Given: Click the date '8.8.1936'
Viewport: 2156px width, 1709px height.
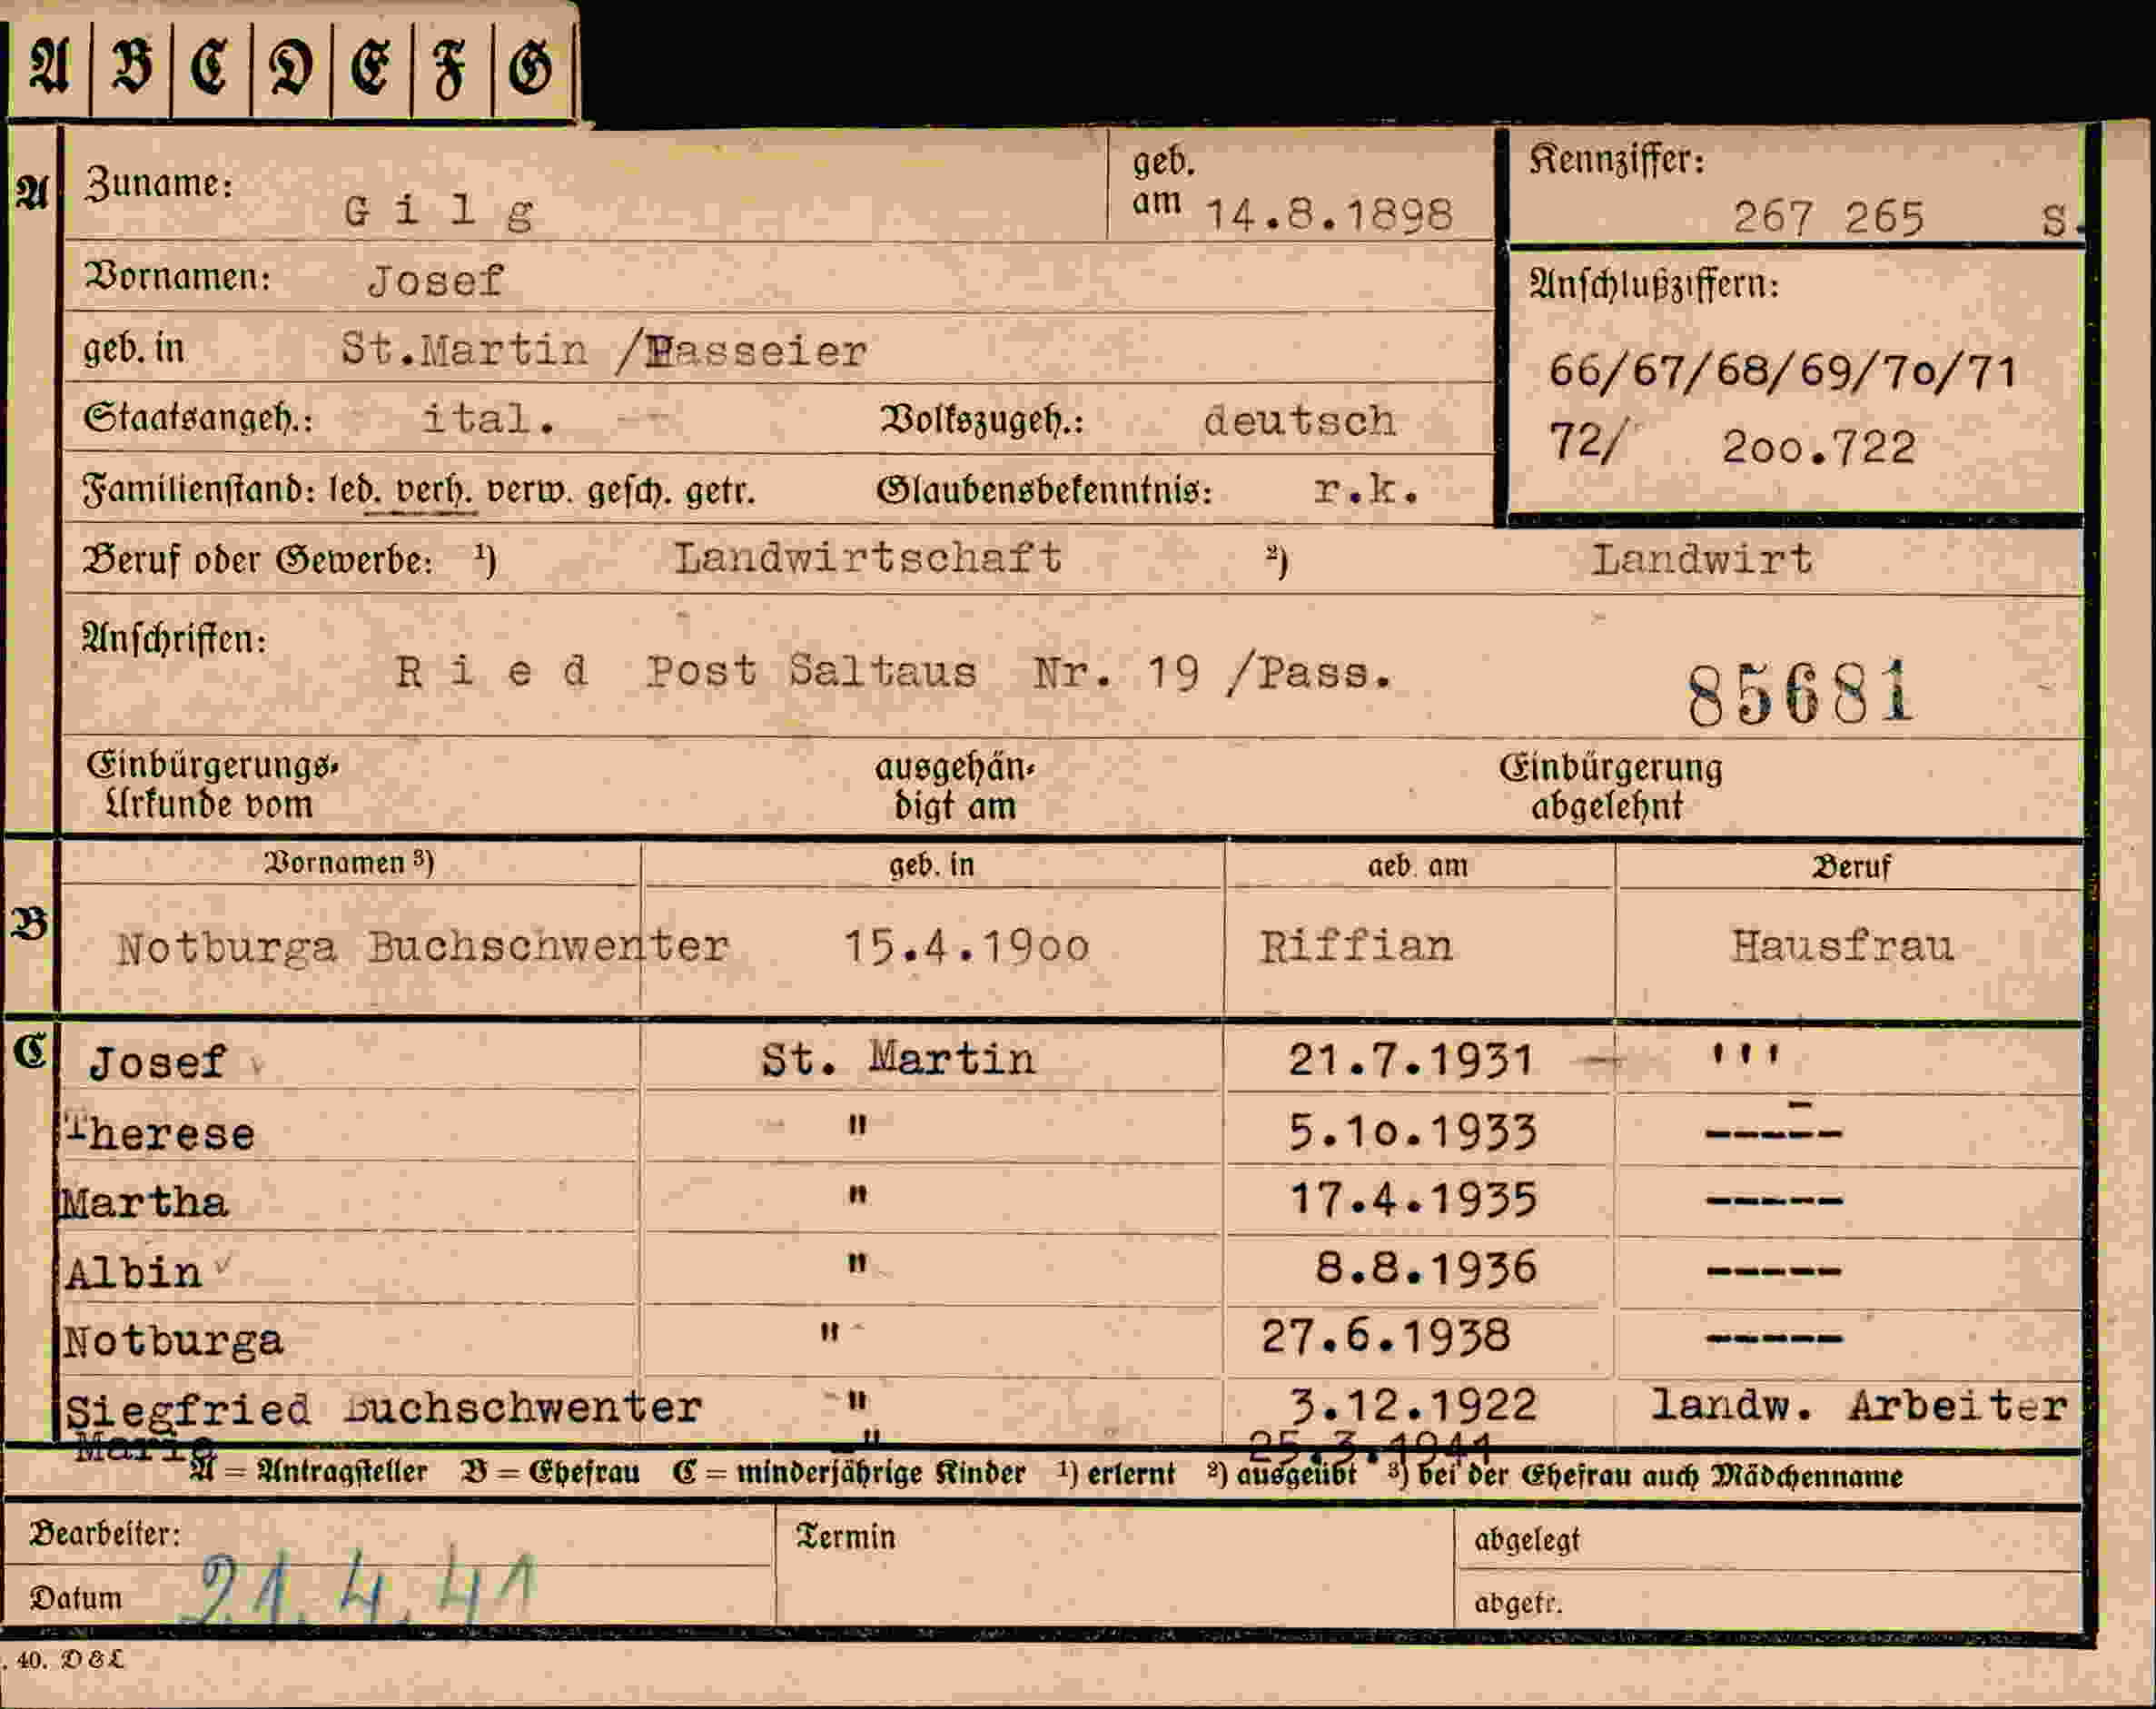Looking at the screenshot, I should tap(1425, 1268).
